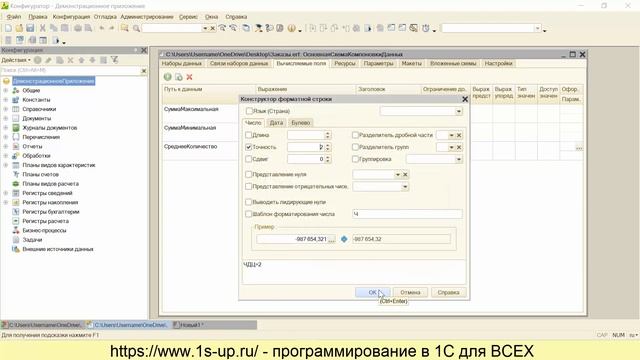The height and width of the screenshot is (360, 640).
Task: Click the magnifier Find icon in toolbar
Action: [136, 28]
